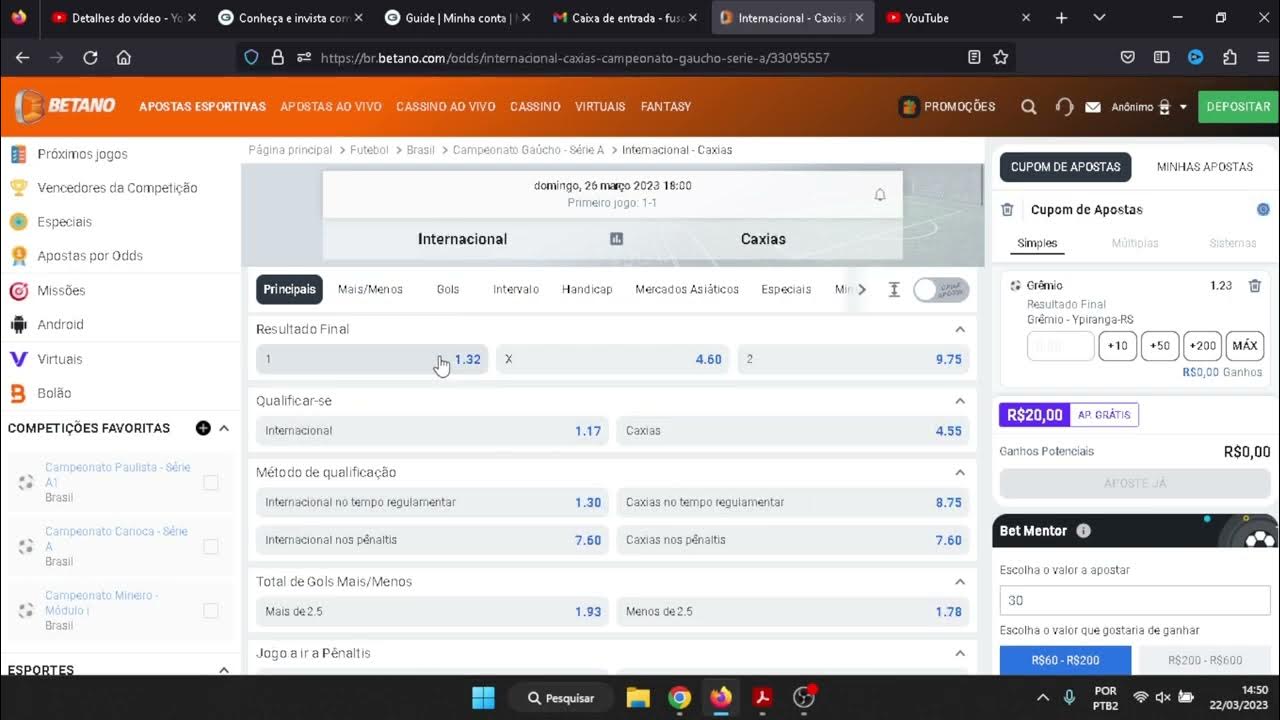This screenshot has width=1280, height=720.
Task: Open Minhas Apostas tab
Action: pyautogui.click(x=1204, y=167)
